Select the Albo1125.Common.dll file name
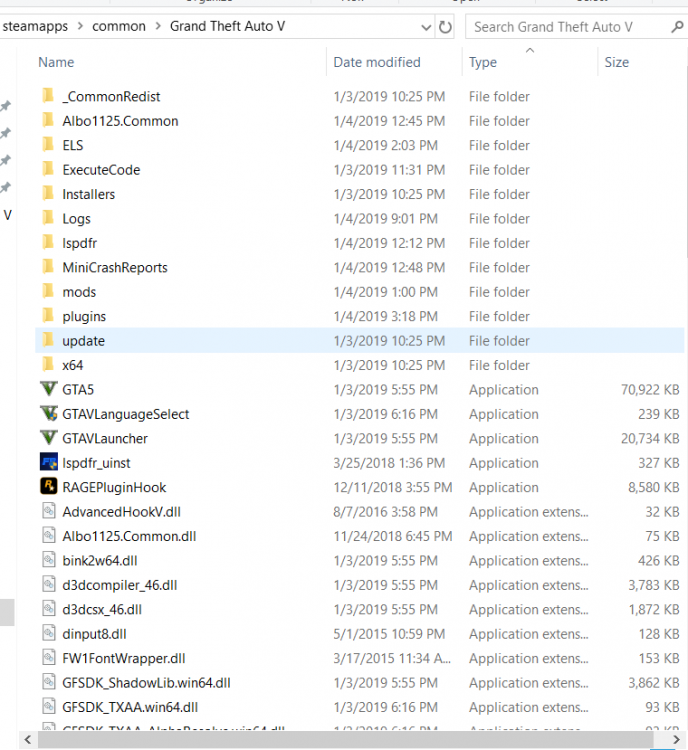 129,536
